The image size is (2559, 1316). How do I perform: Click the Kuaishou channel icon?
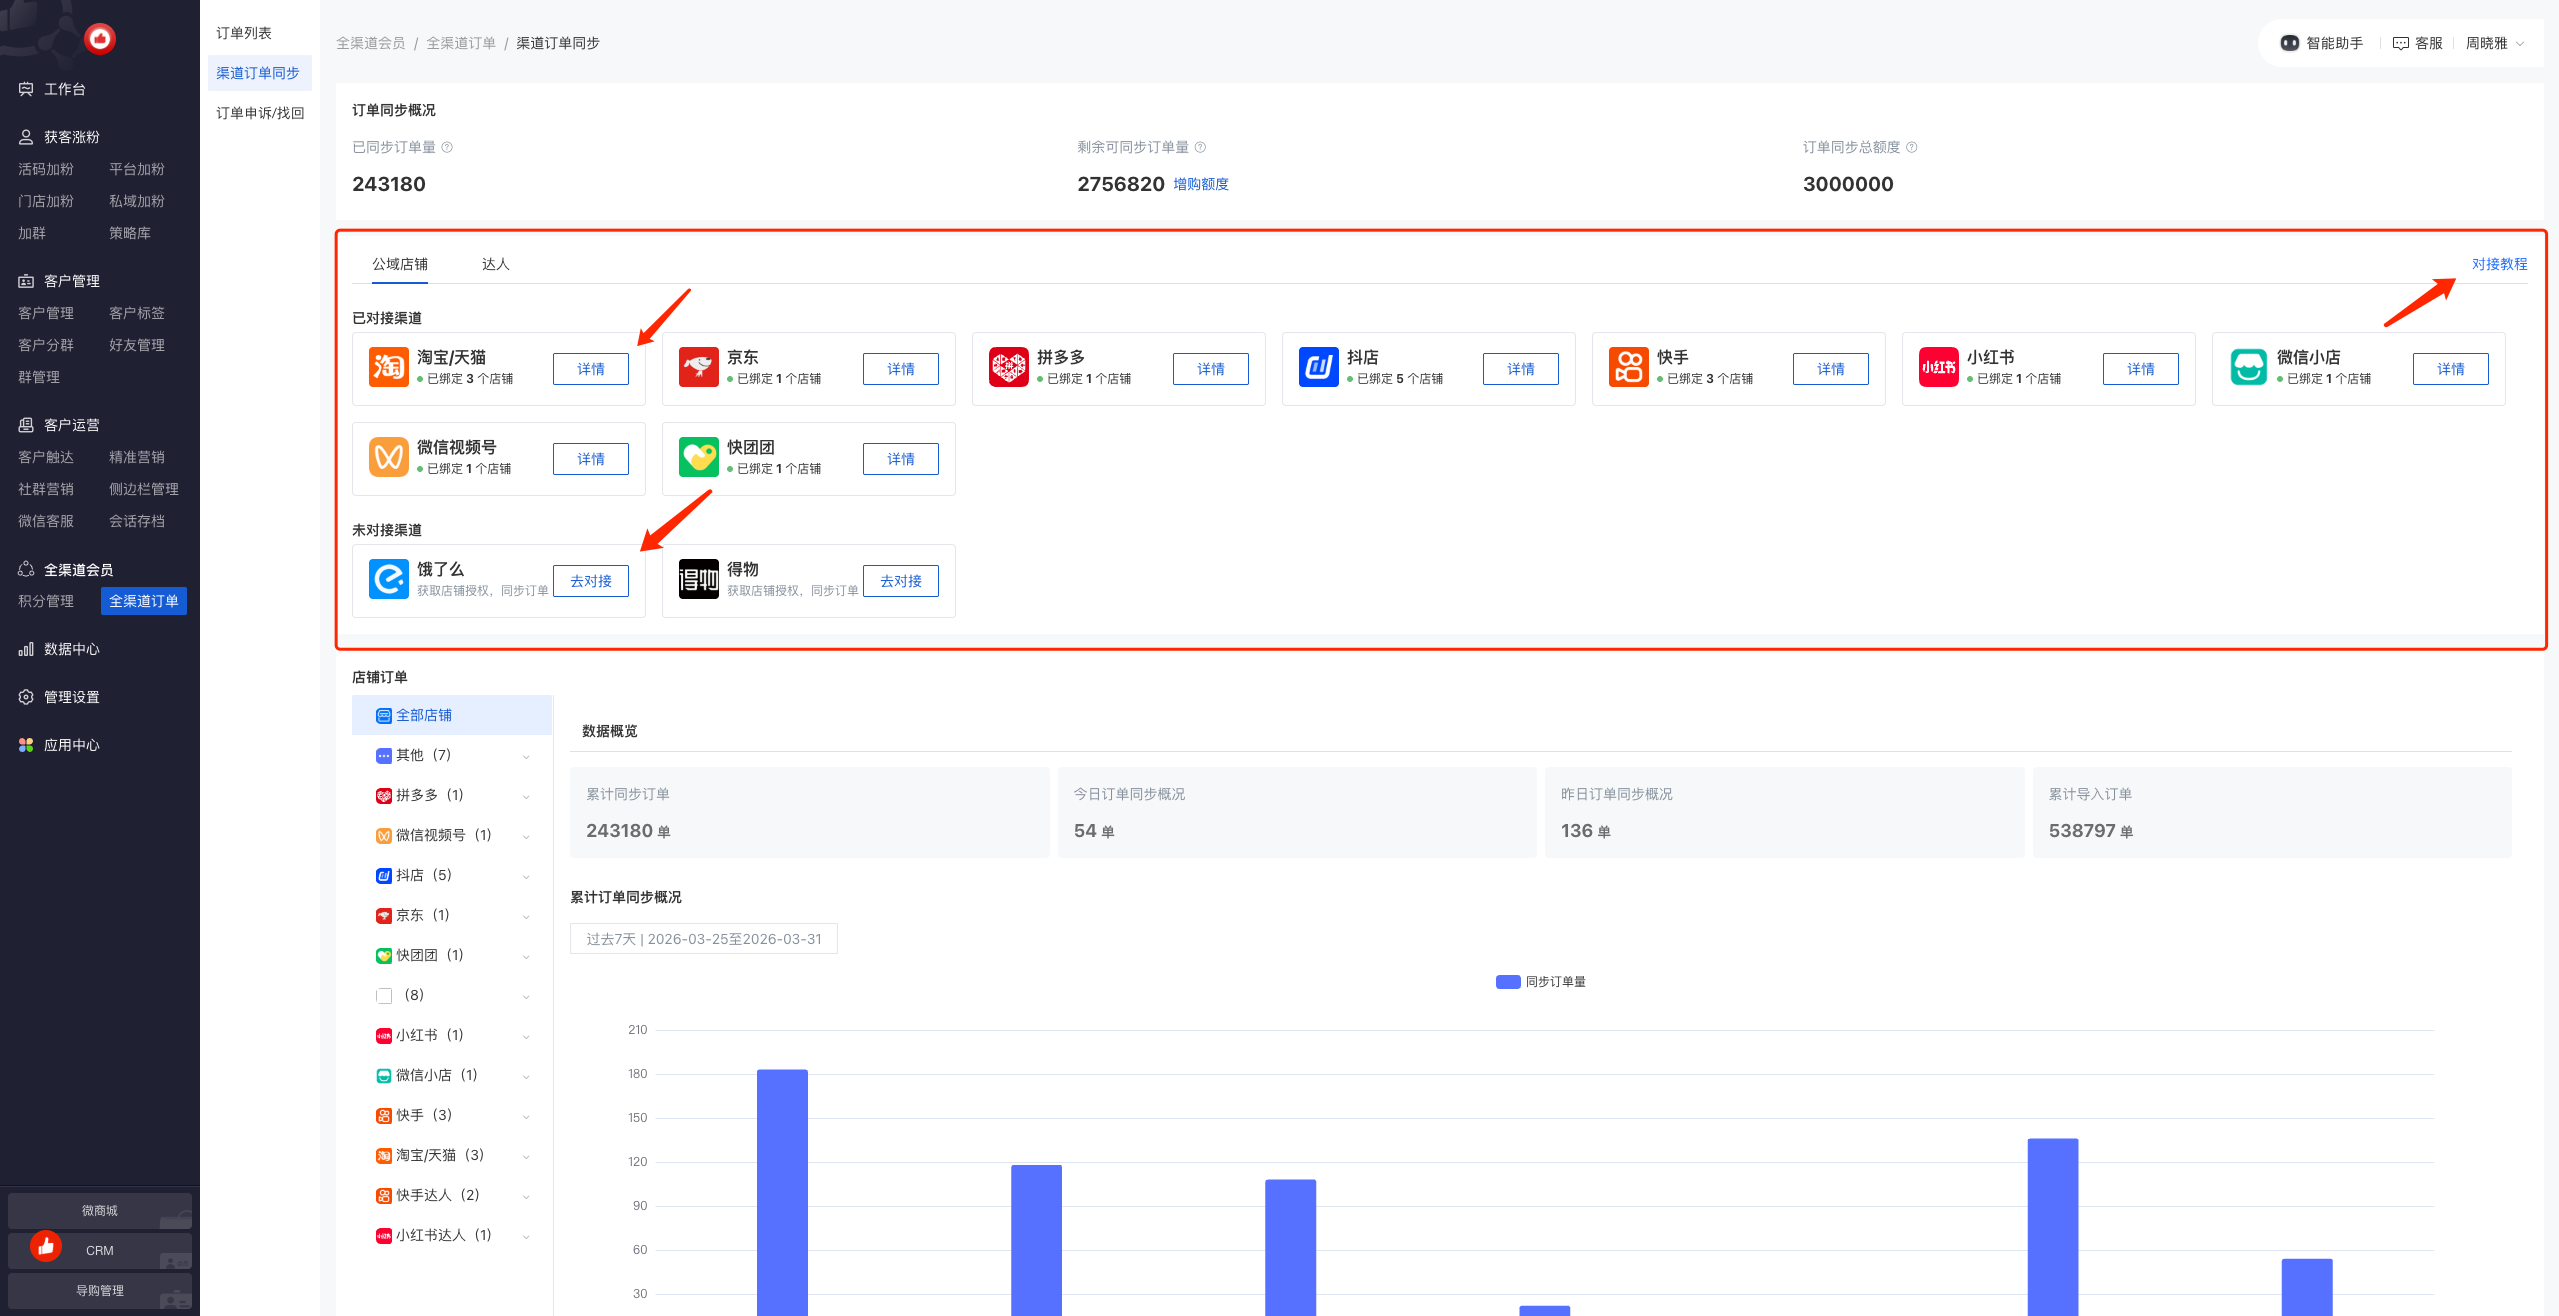pos(1628,367)
